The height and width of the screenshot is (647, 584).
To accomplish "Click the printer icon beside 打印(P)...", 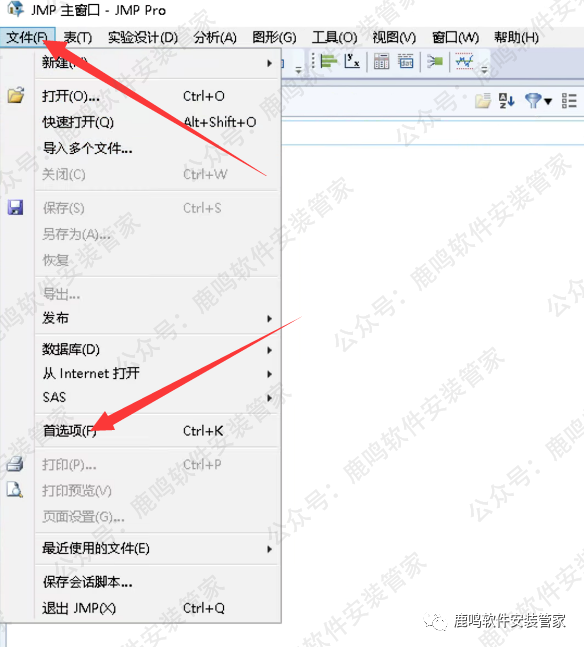I will [x=15, y=464].
